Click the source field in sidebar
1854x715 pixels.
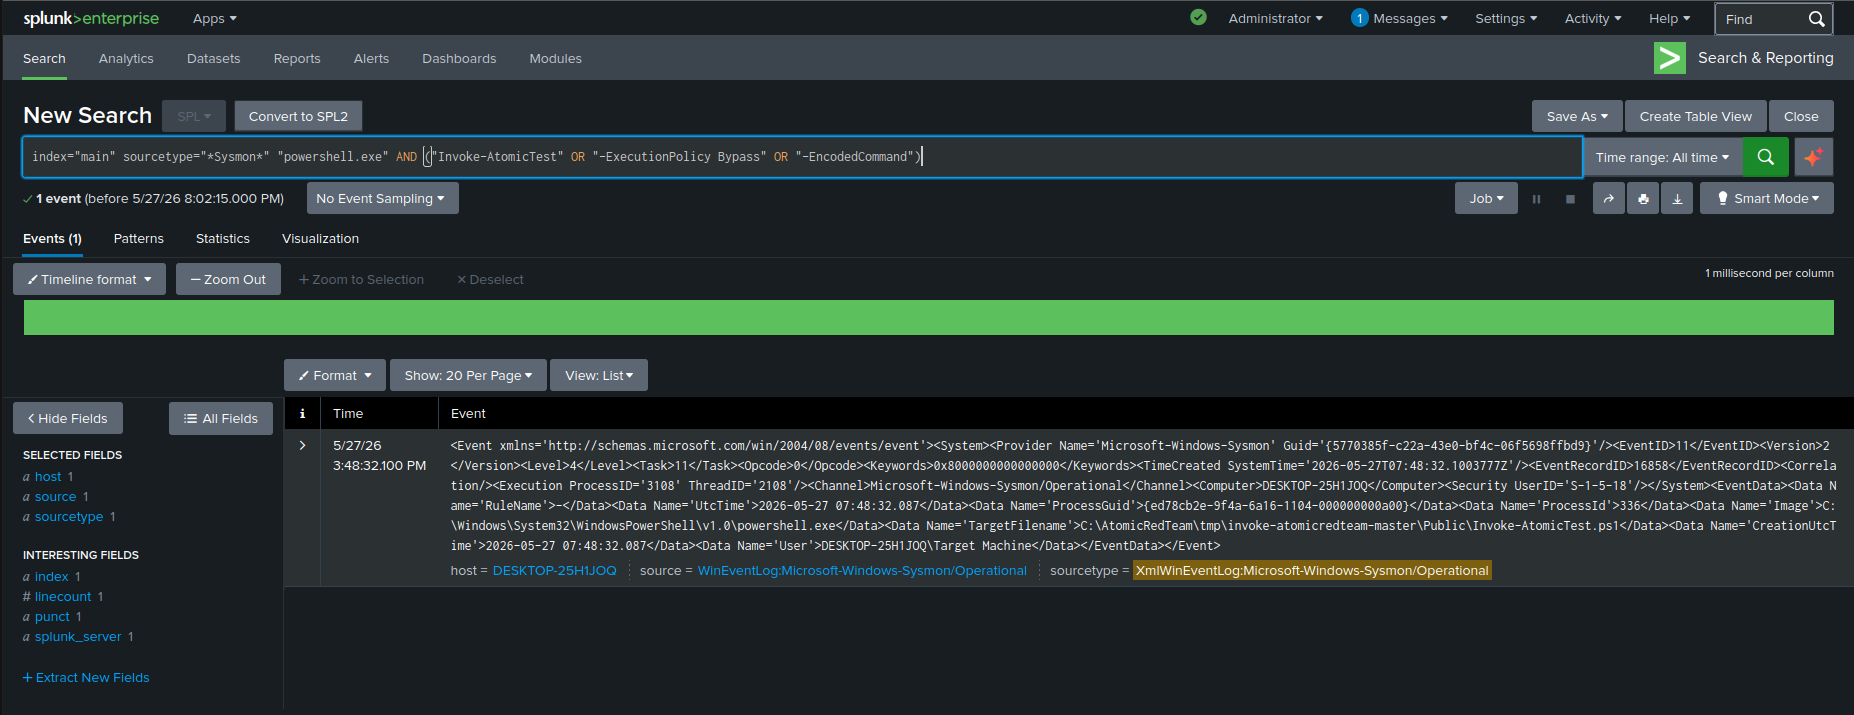55,496
